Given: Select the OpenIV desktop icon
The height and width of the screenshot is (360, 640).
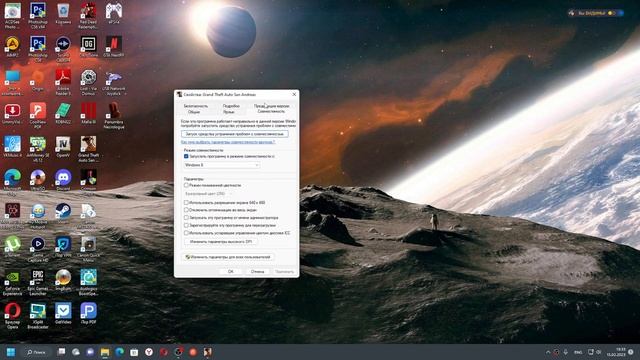Looking at the screenshot, I should pos(63,147).
